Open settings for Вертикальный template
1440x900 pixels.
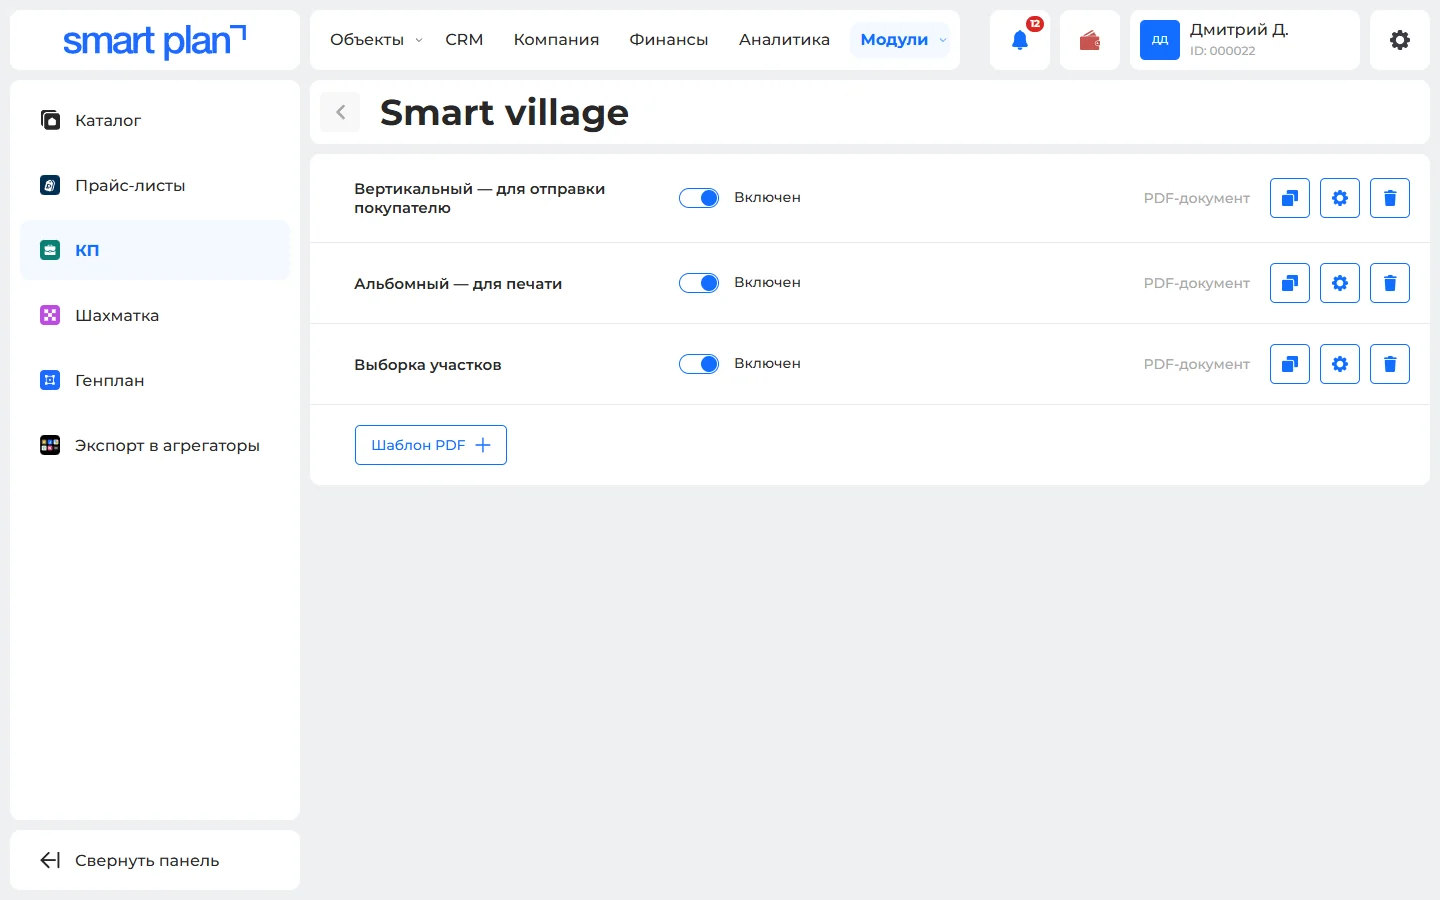(x=1340, y=198)
